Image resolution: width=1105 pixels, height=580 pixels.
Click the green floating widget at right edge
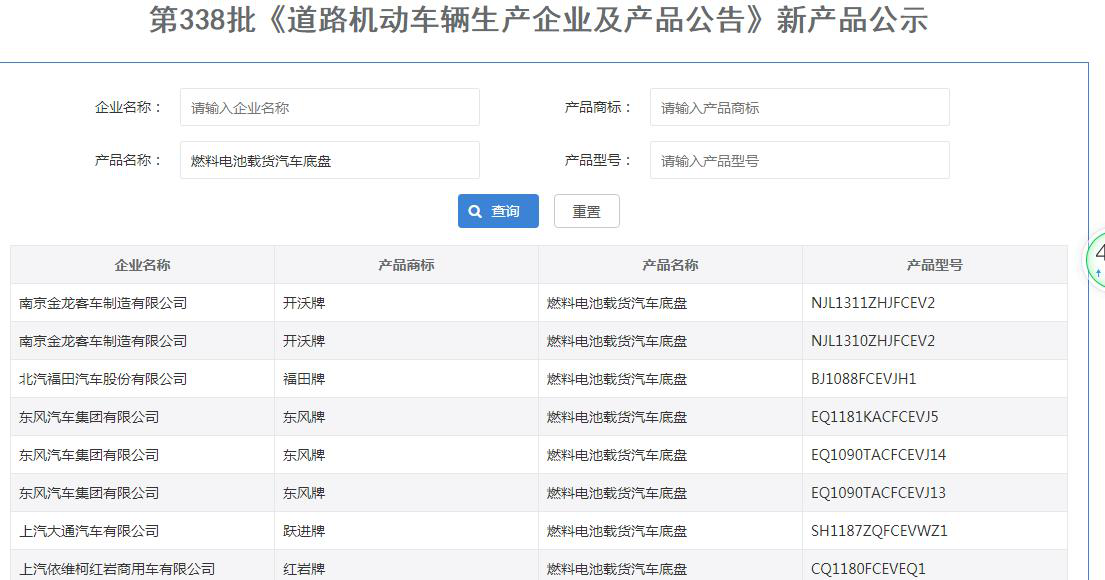1096,259
